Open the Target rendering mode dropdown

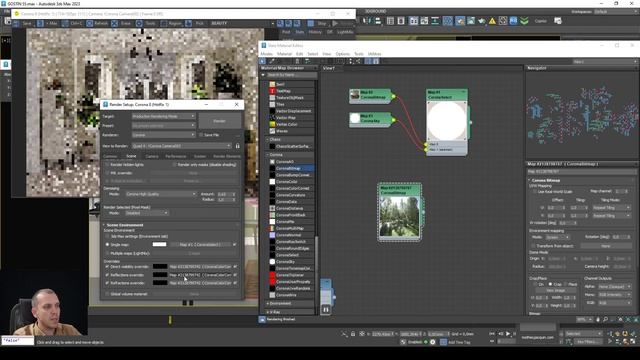[x=164, y=116]
